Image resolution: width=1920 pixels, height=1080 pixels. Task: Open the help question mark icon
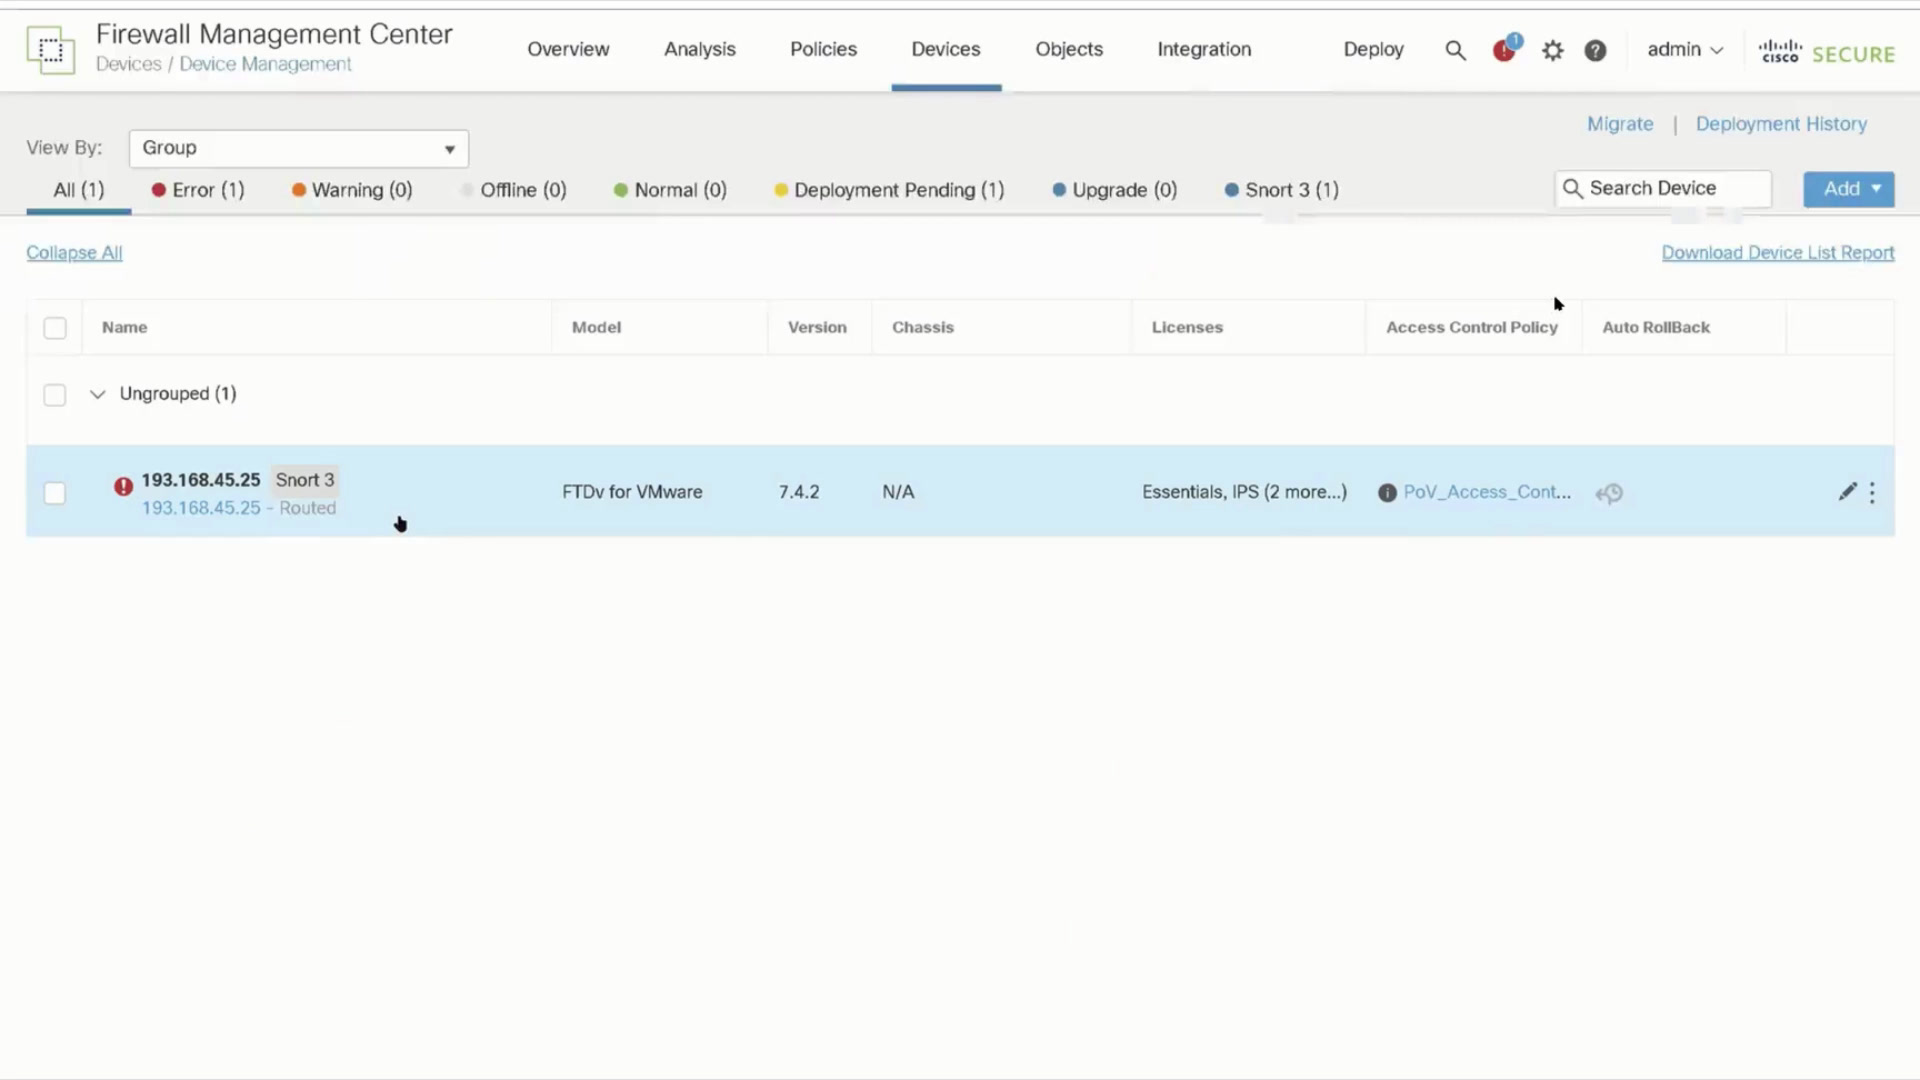(1595, 50)
